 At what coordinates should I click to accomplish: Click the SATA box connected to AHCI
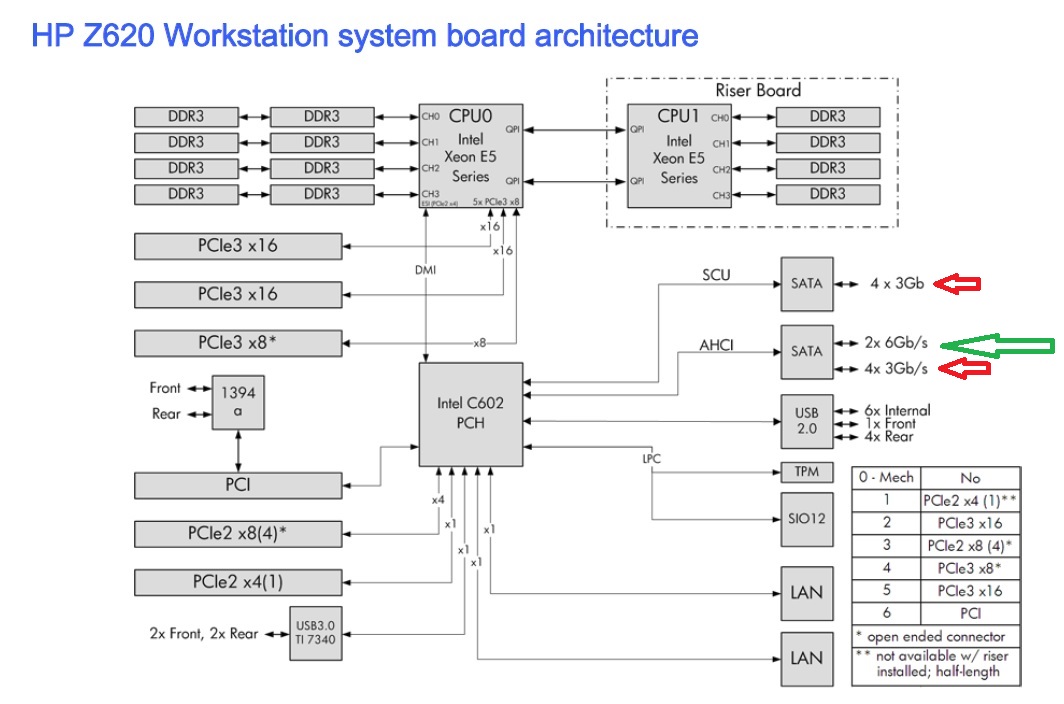click(x=807, y=352)
